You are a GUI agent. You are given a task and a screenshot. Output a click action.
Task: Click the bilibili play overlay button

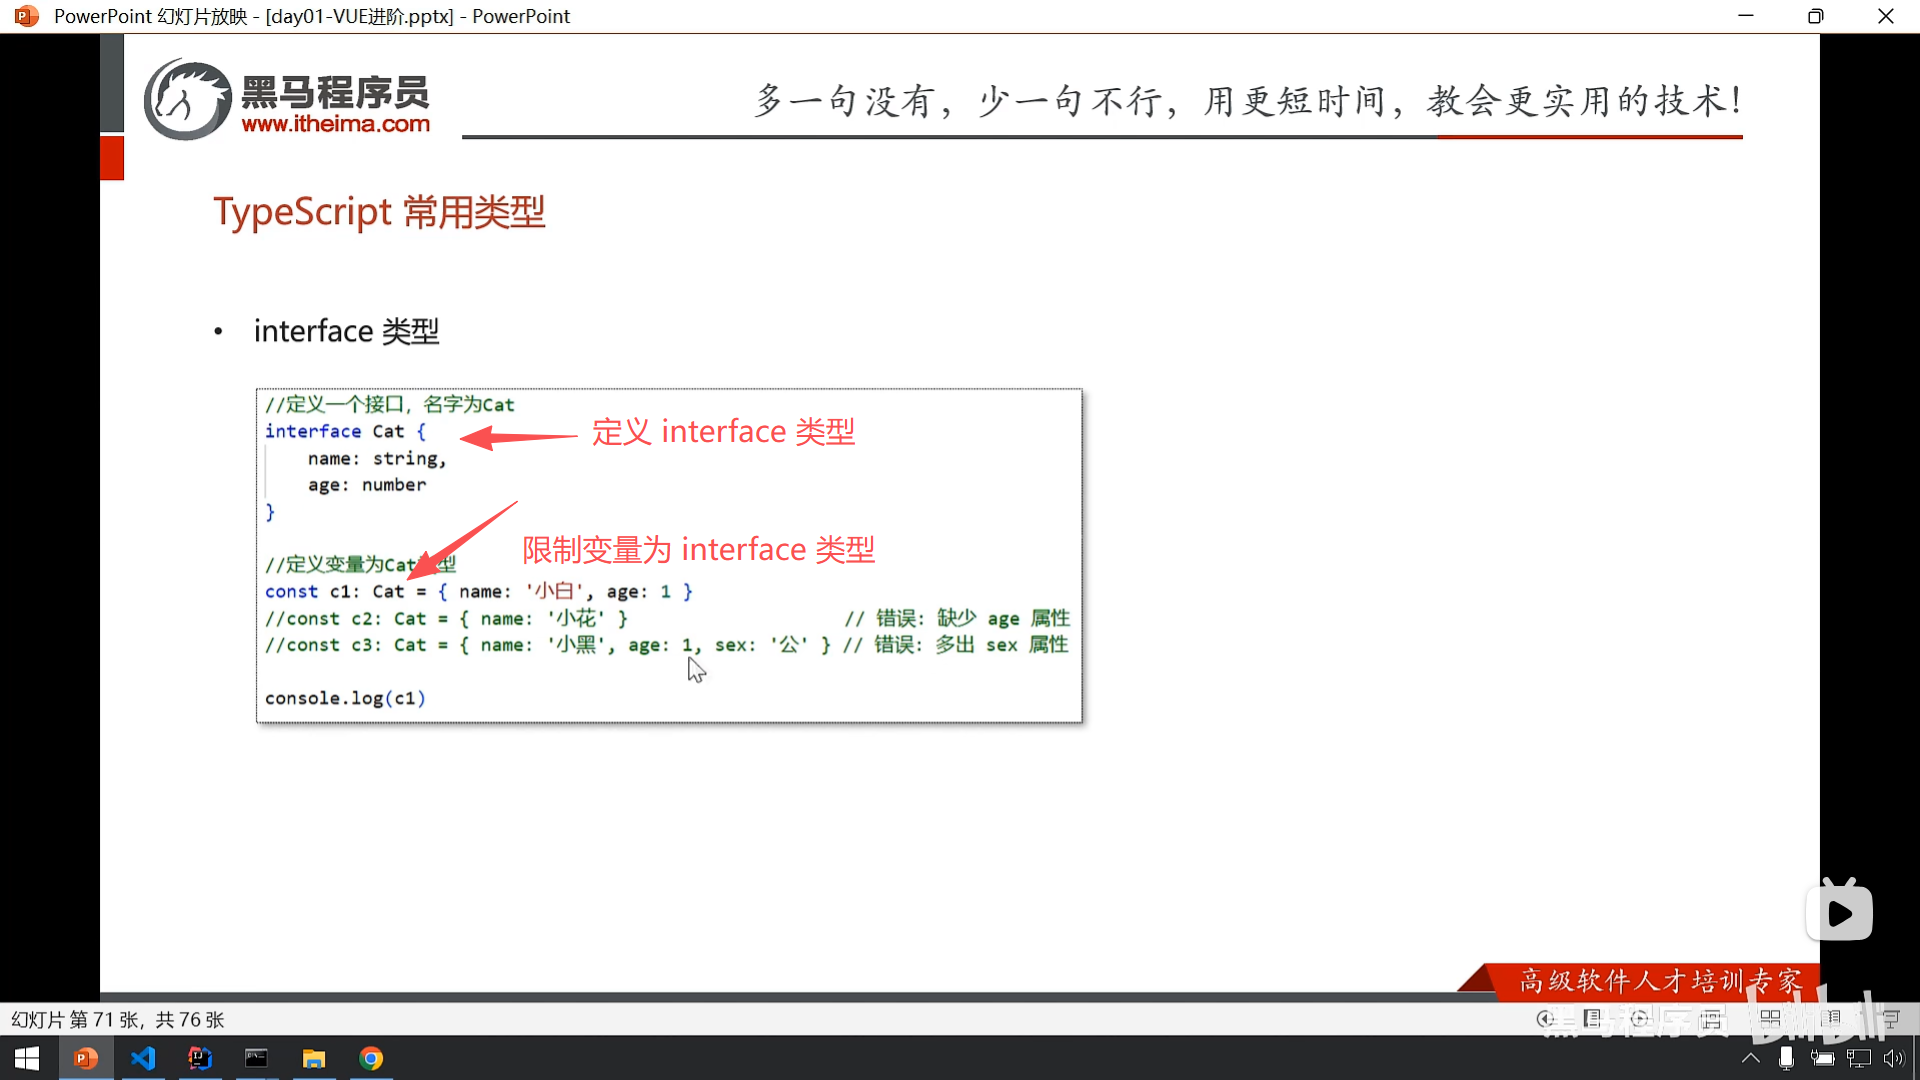click(1839, 912)
